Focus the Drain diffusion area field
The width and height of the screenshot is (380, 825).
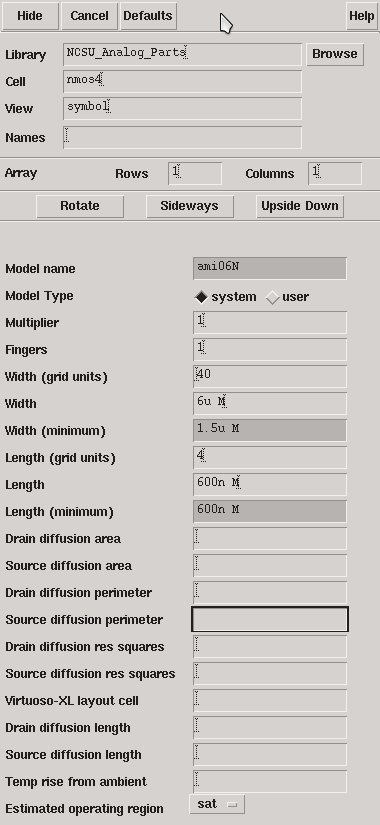click(270, 538)
